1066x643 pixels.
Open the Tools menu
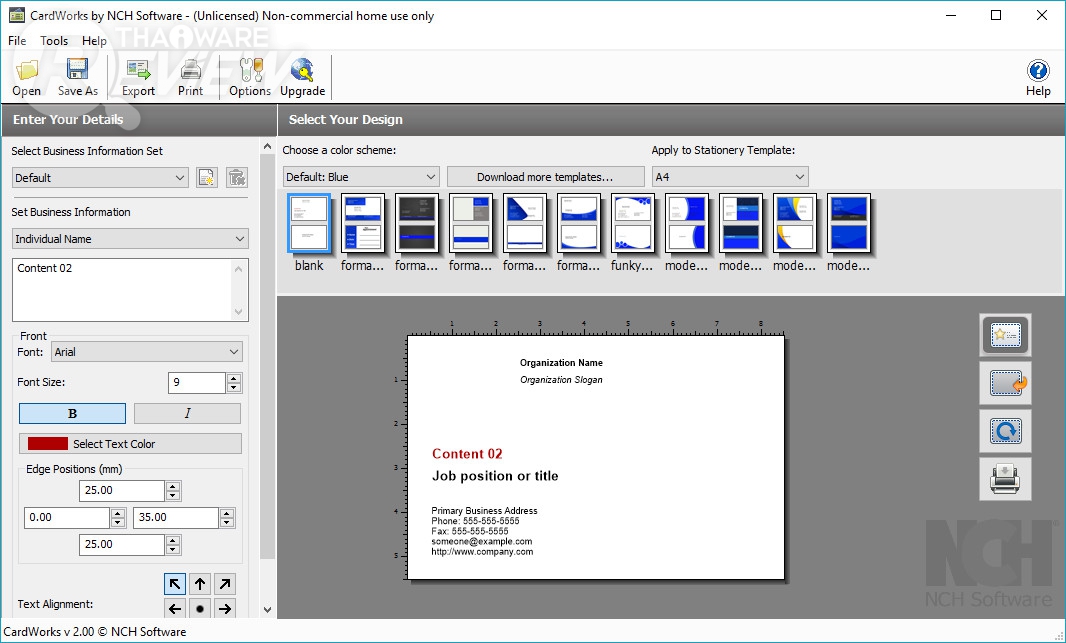tap(54, 41)
